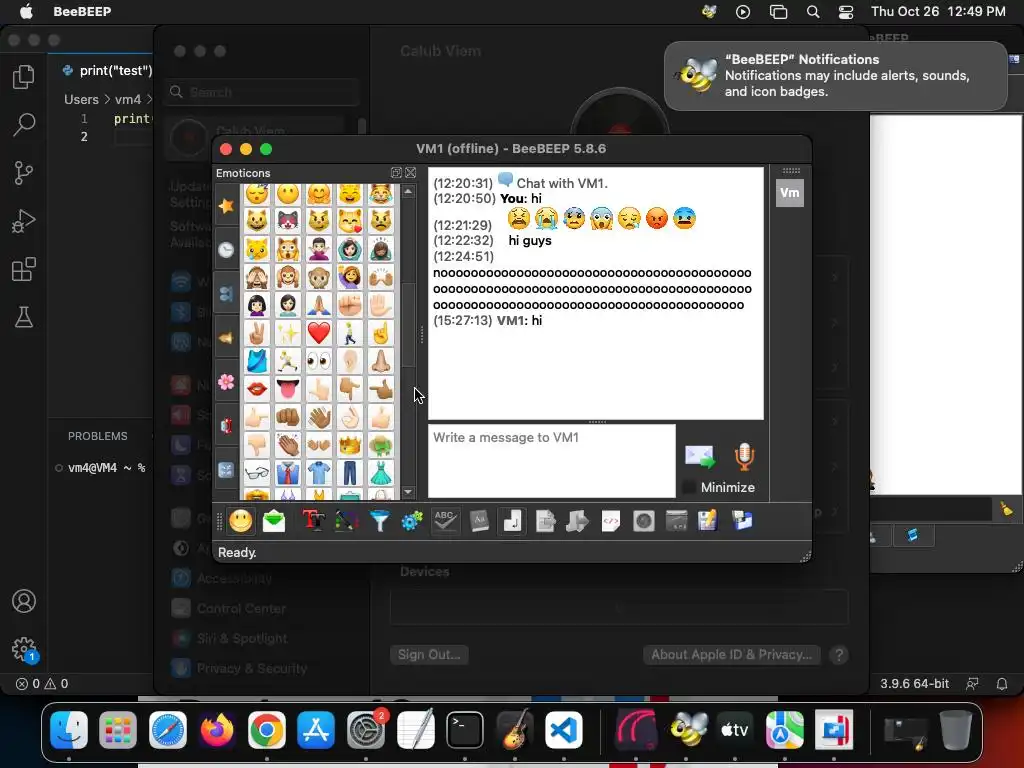Click the code snippet </> icon
Viewport: 1024px width, 768px height.
pyautogui.click(x=611, y=521)
